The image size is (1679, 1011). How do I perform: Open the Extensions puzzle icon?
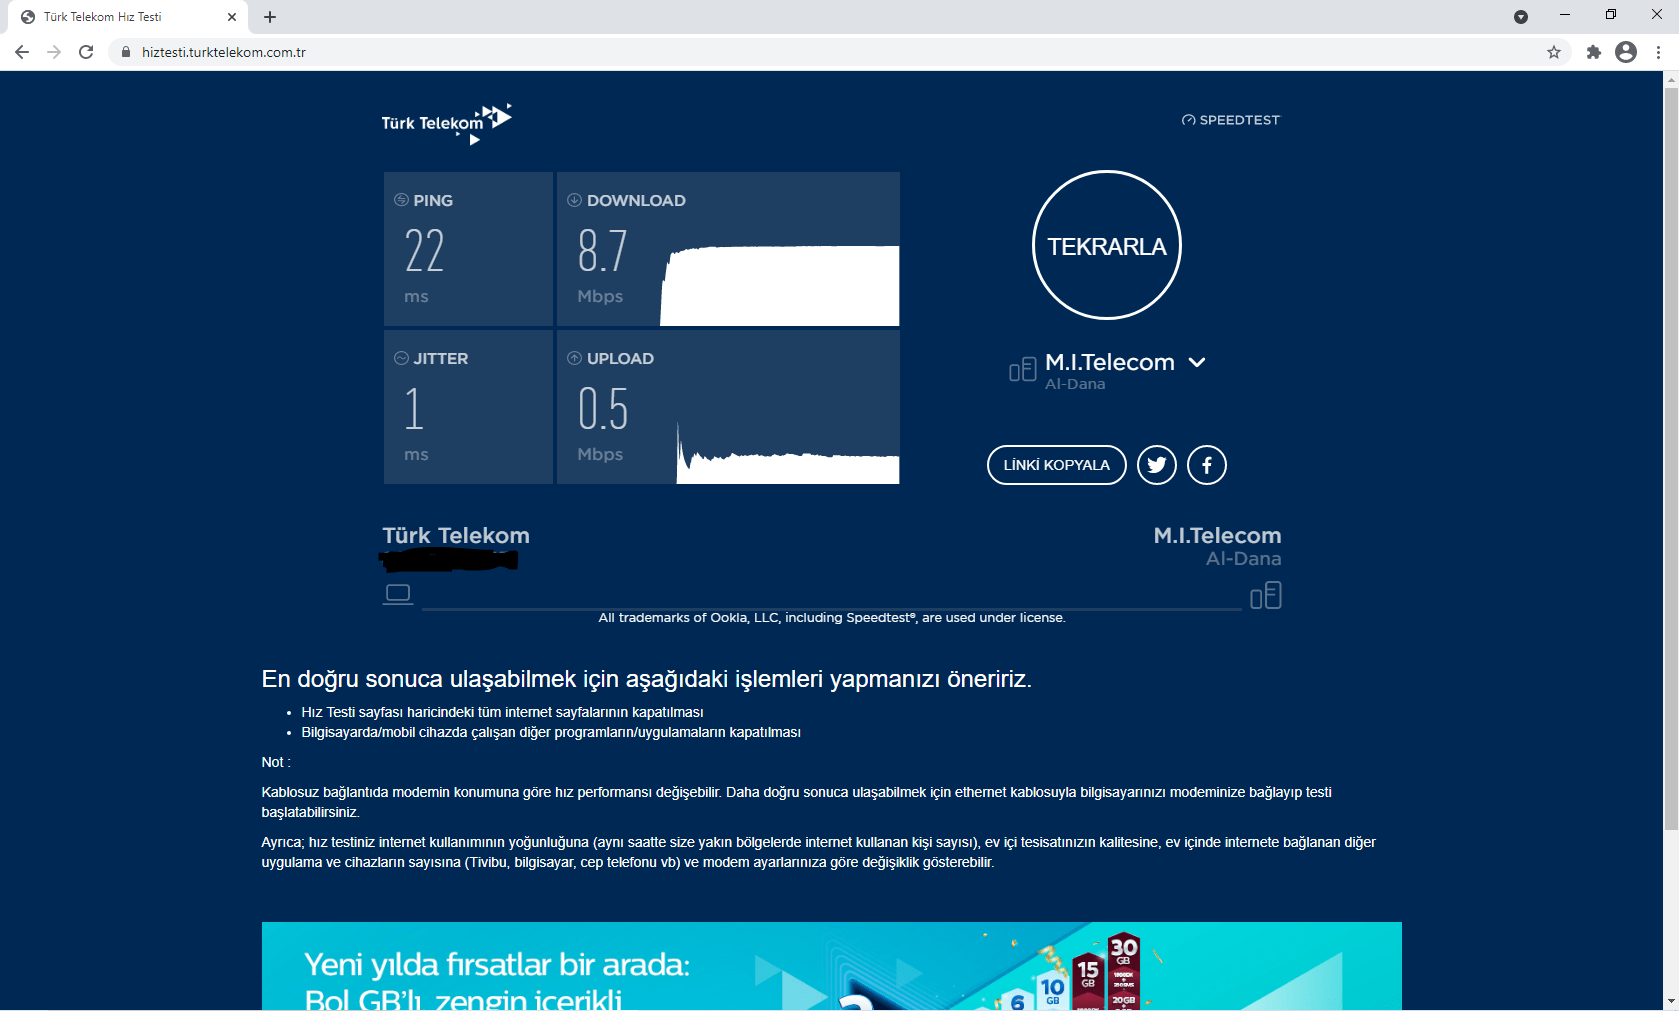1594,52
